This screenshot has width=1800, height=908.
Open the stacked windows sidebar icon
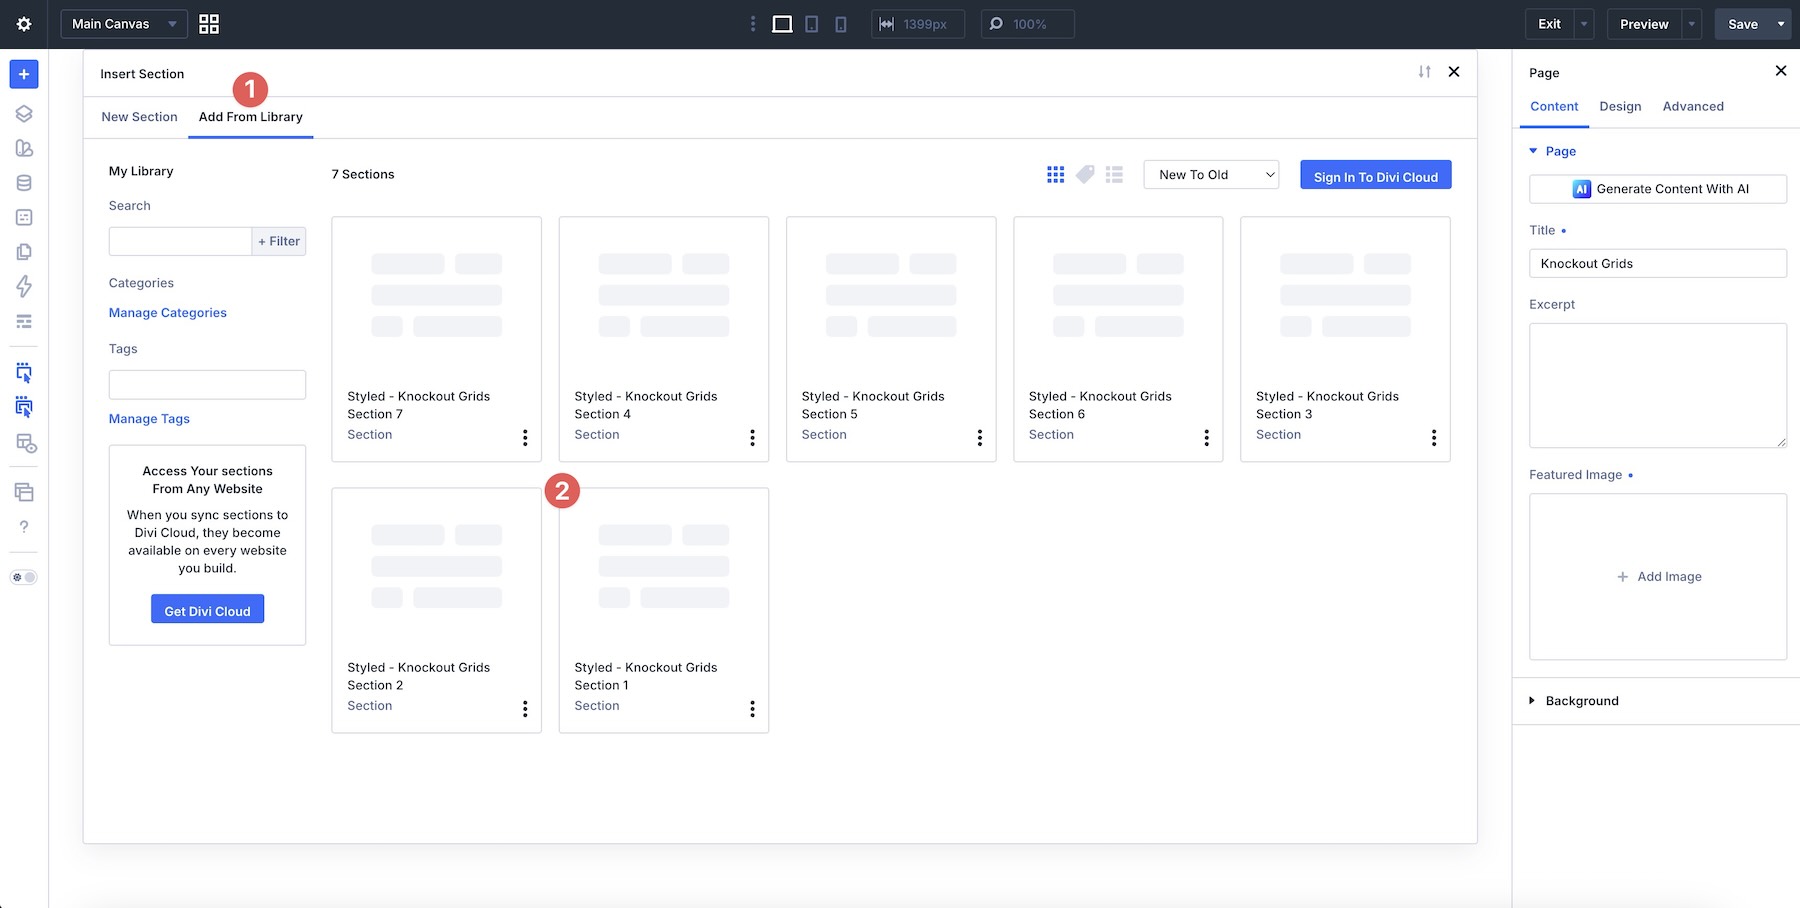[x=24, y=492]
